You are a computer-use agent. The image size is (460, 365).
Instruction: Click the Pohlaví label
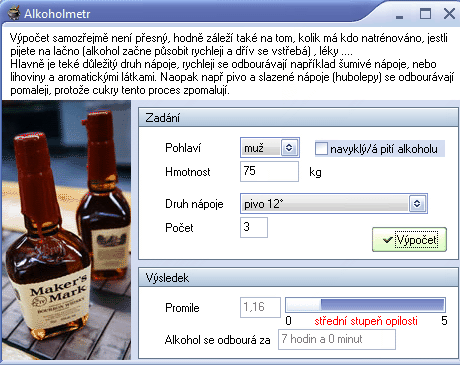pyautogui.click(x=183, y=148)
